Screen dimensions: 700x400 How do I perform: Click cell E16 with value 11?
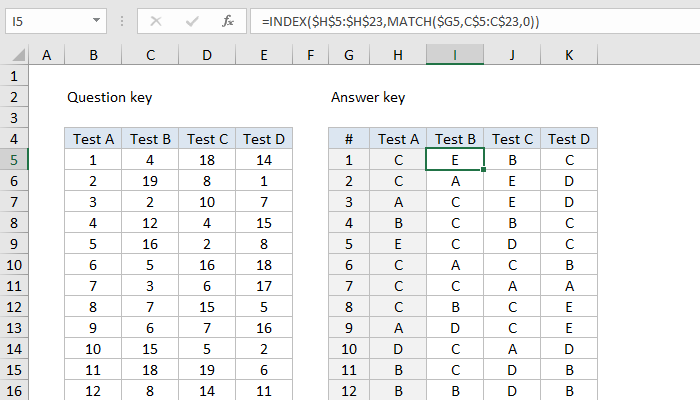tap(264, 391)
